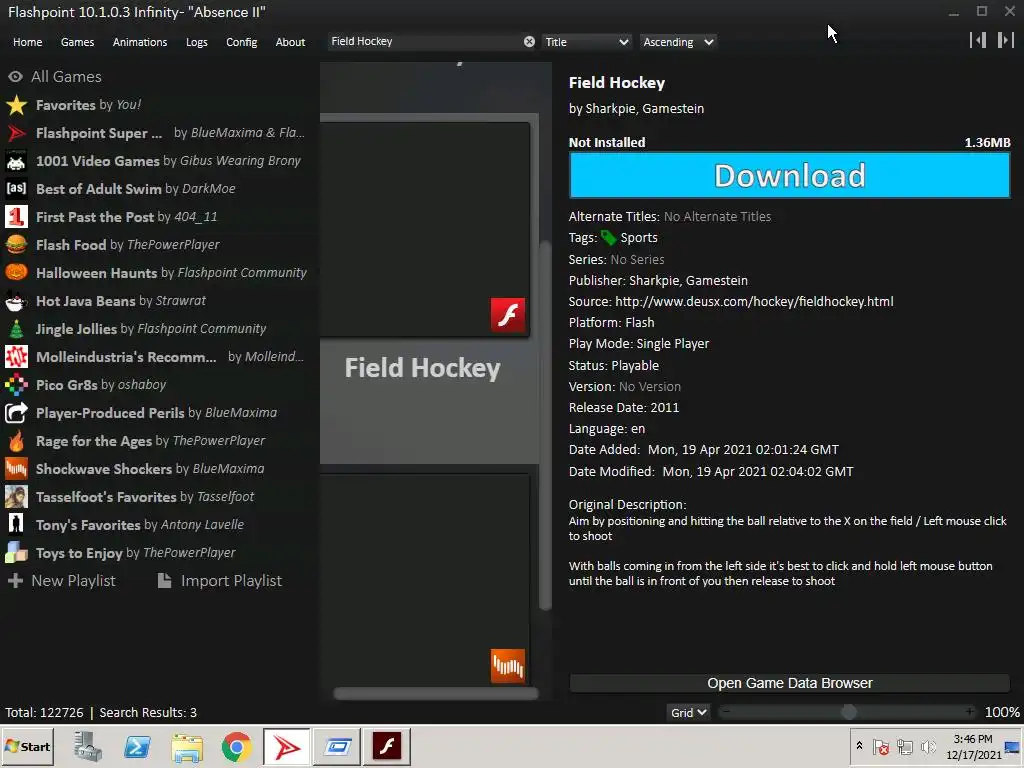Screen dimensions: 1024x768
Task: Select the lower Shockwave game card thumbnail
Action: (x=425, y=579)
